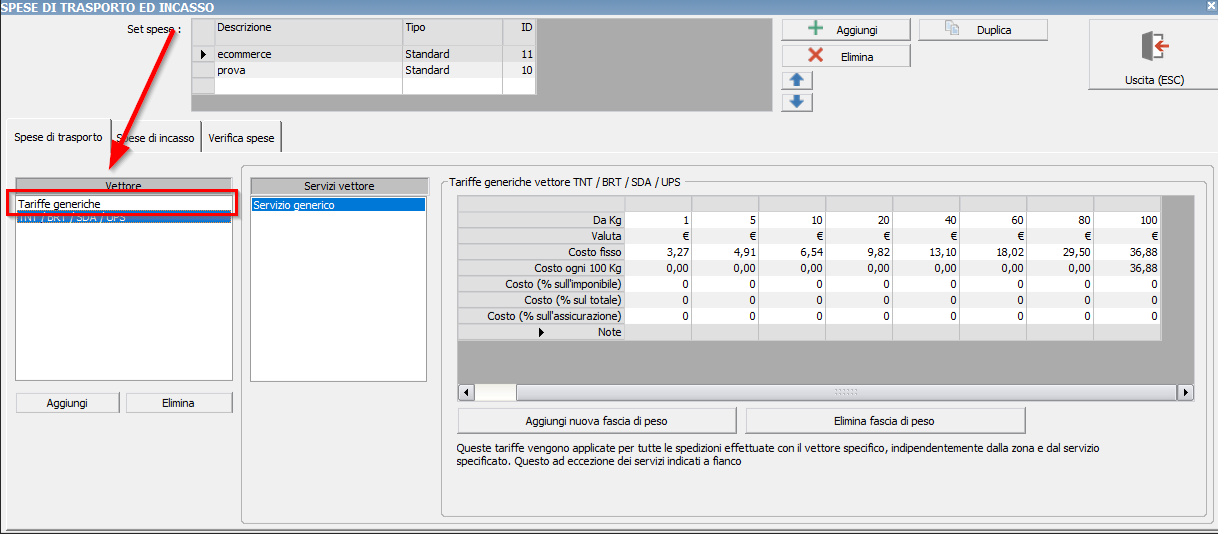Select Tariffe generiche in the Vettore list
The image size is (1218, 534).
124,203
